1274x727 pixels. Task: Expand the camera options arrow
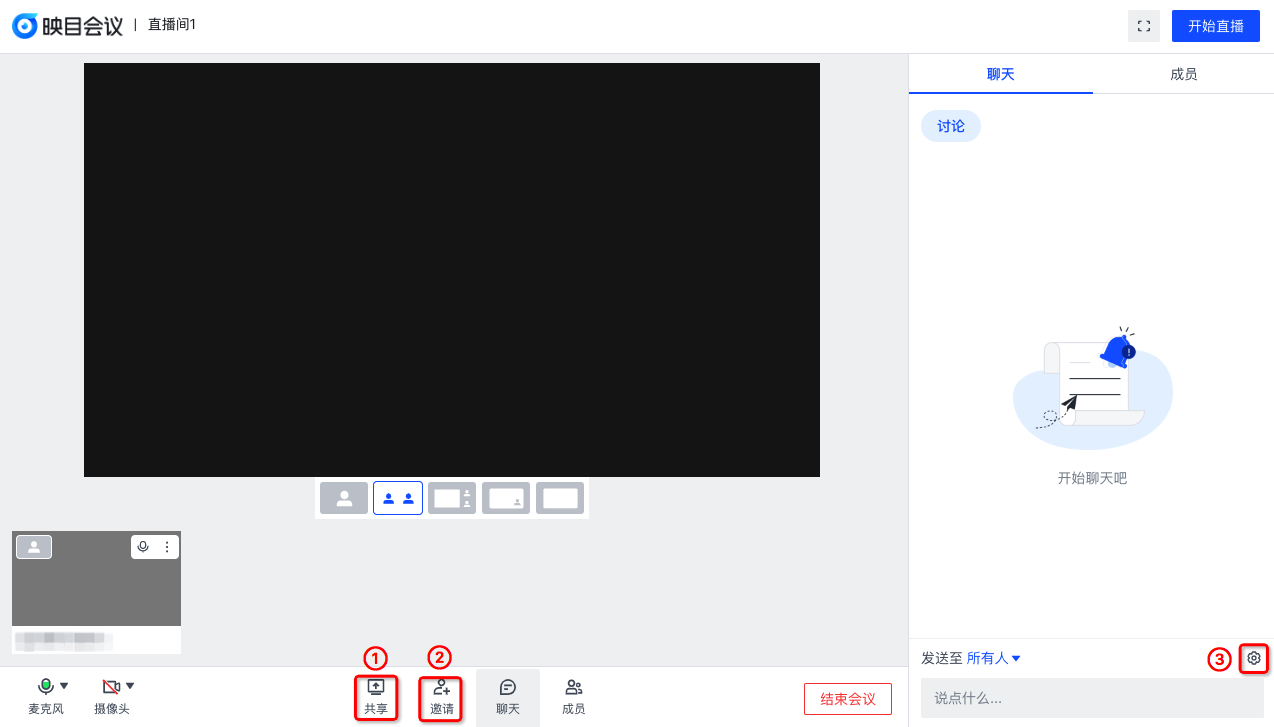tap(130, 686)
